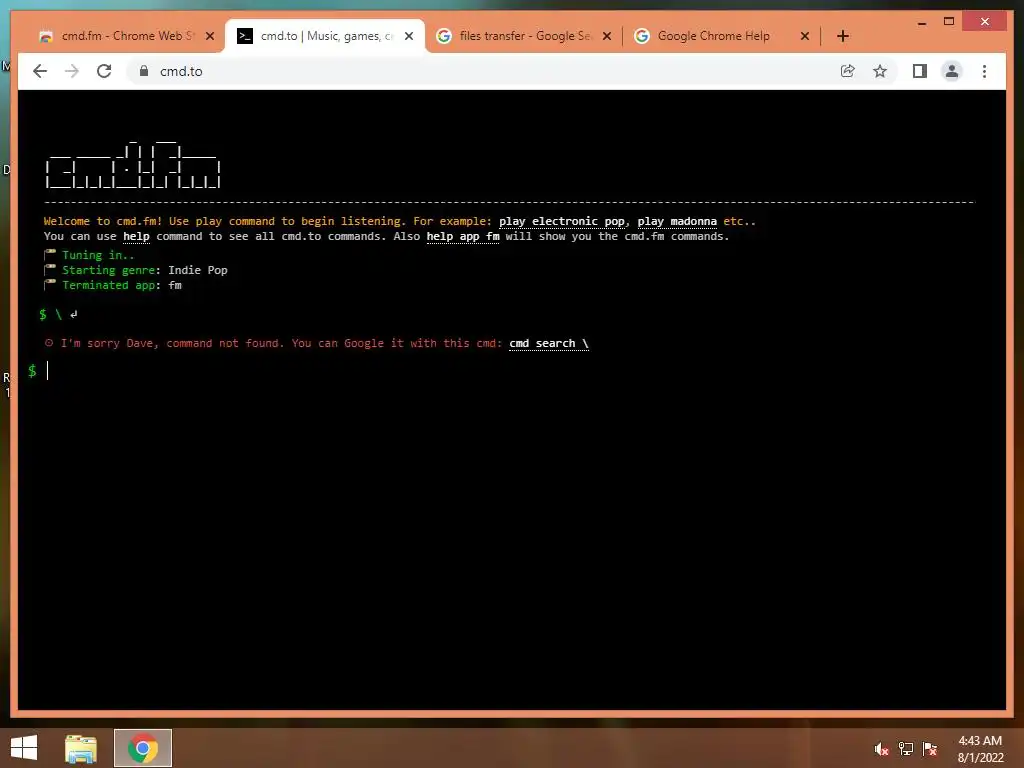Viewport: 1024px width, 768px height.
Task: Run the 'play electronic pop' example command
Action: click(562, 221)
